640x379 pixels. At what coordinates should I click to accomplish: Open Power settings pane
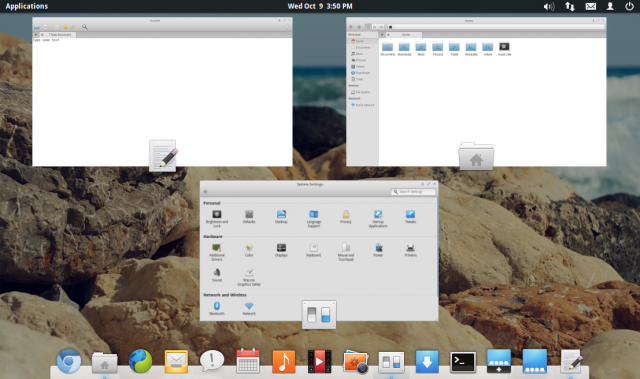point(378,250)
